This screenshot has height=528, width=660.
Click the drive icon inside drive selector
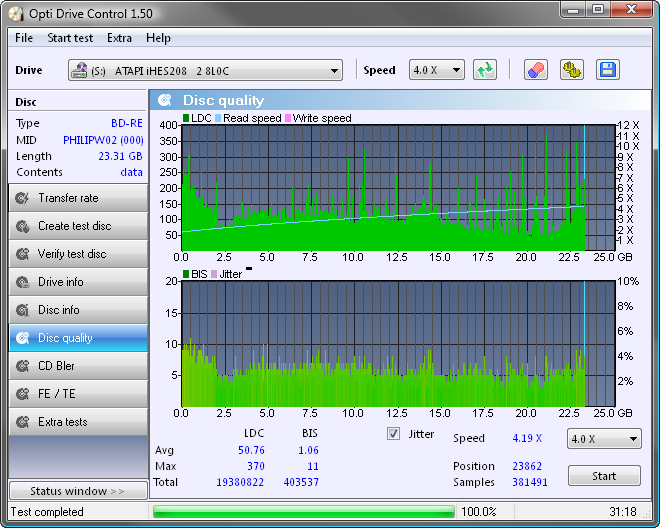tap(79, 70)
